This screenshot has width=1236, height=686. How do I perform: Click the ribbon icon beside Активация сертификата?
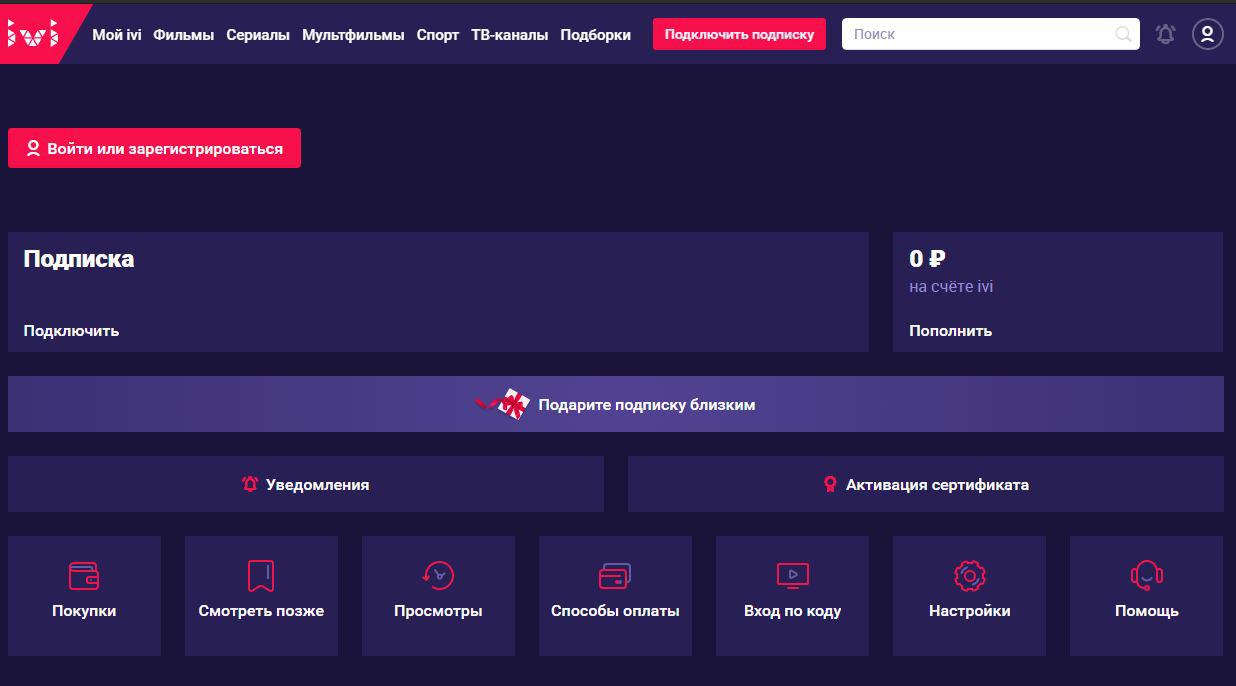[x=829, y=484]
